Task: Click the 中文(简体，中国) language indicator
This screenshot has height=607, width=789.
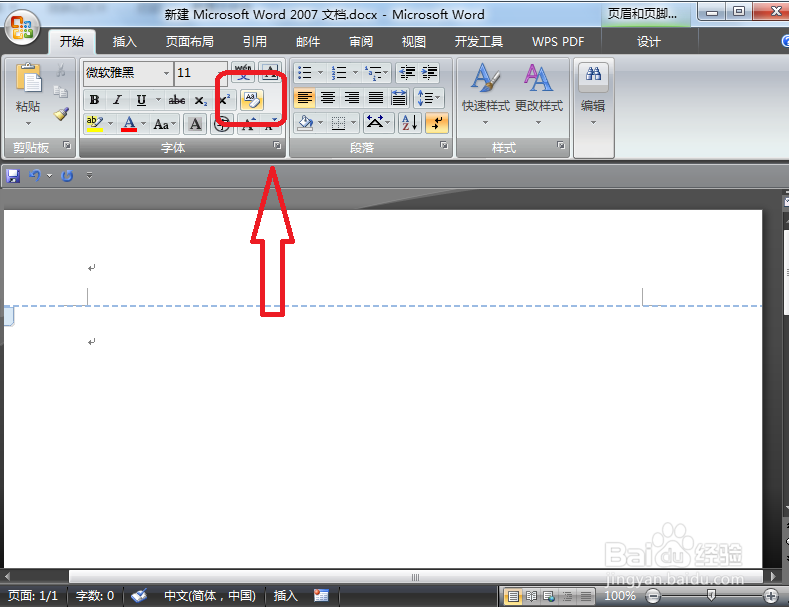Action: [x=210, y=596]
